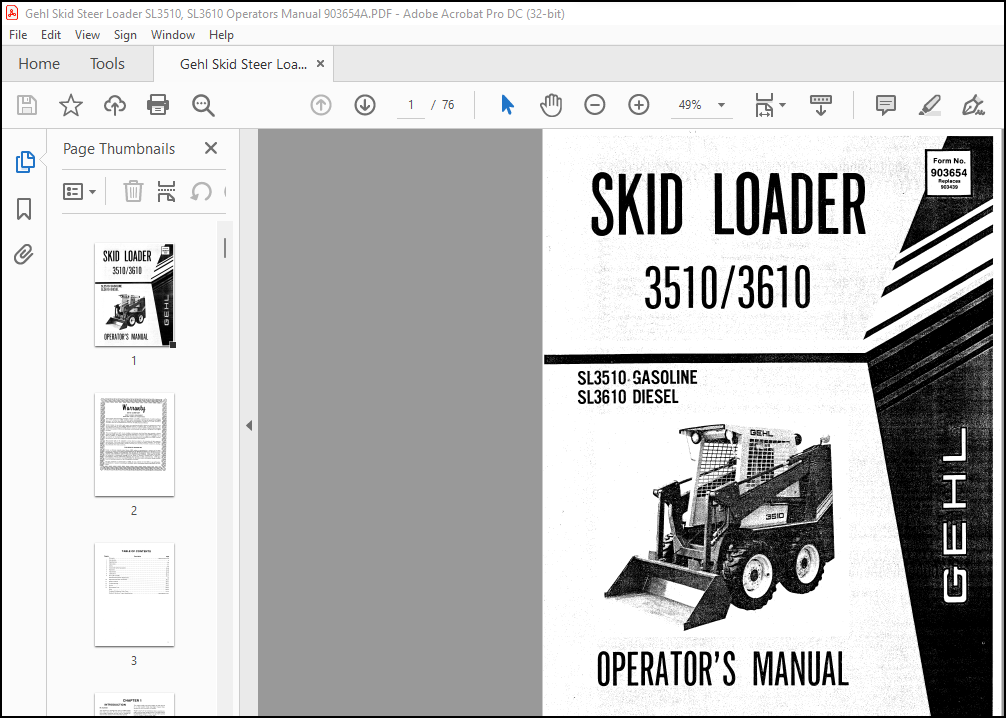This screenshot has width=1006, height=718.
Task: Open Find text magnifier icon
Action: tap(203, 105)
